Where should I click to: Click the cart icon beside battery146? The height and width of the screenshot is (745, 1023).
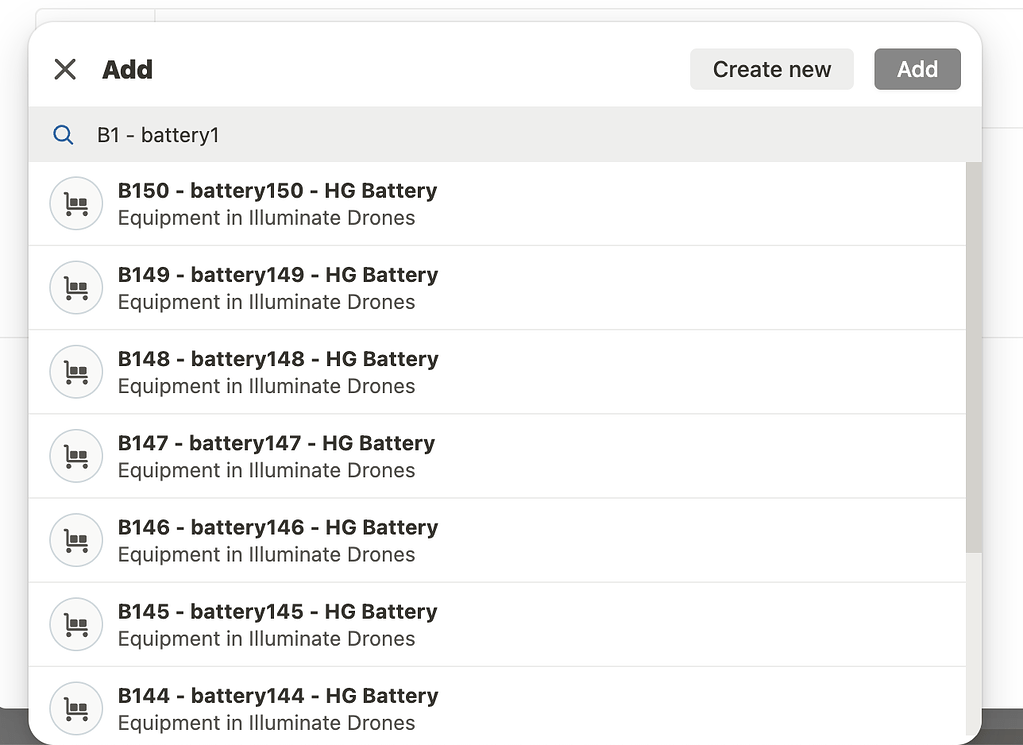tap(76, 539)
